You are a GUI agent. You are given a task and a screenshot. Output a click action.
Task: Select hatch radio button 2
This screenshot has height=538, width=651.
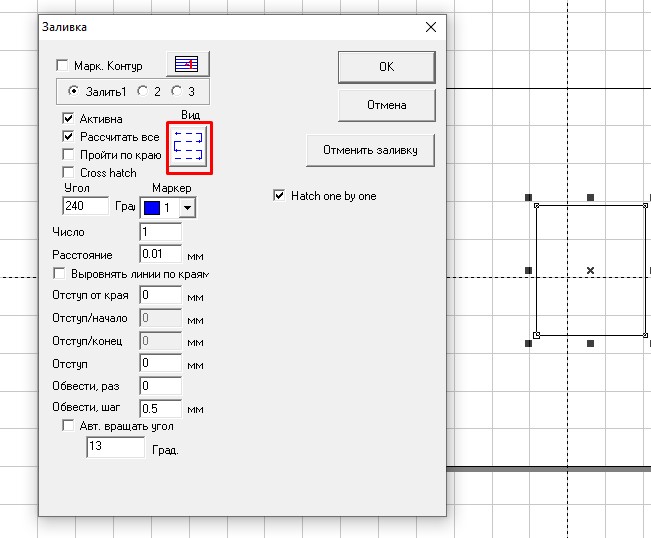click(x=143, y=91)
